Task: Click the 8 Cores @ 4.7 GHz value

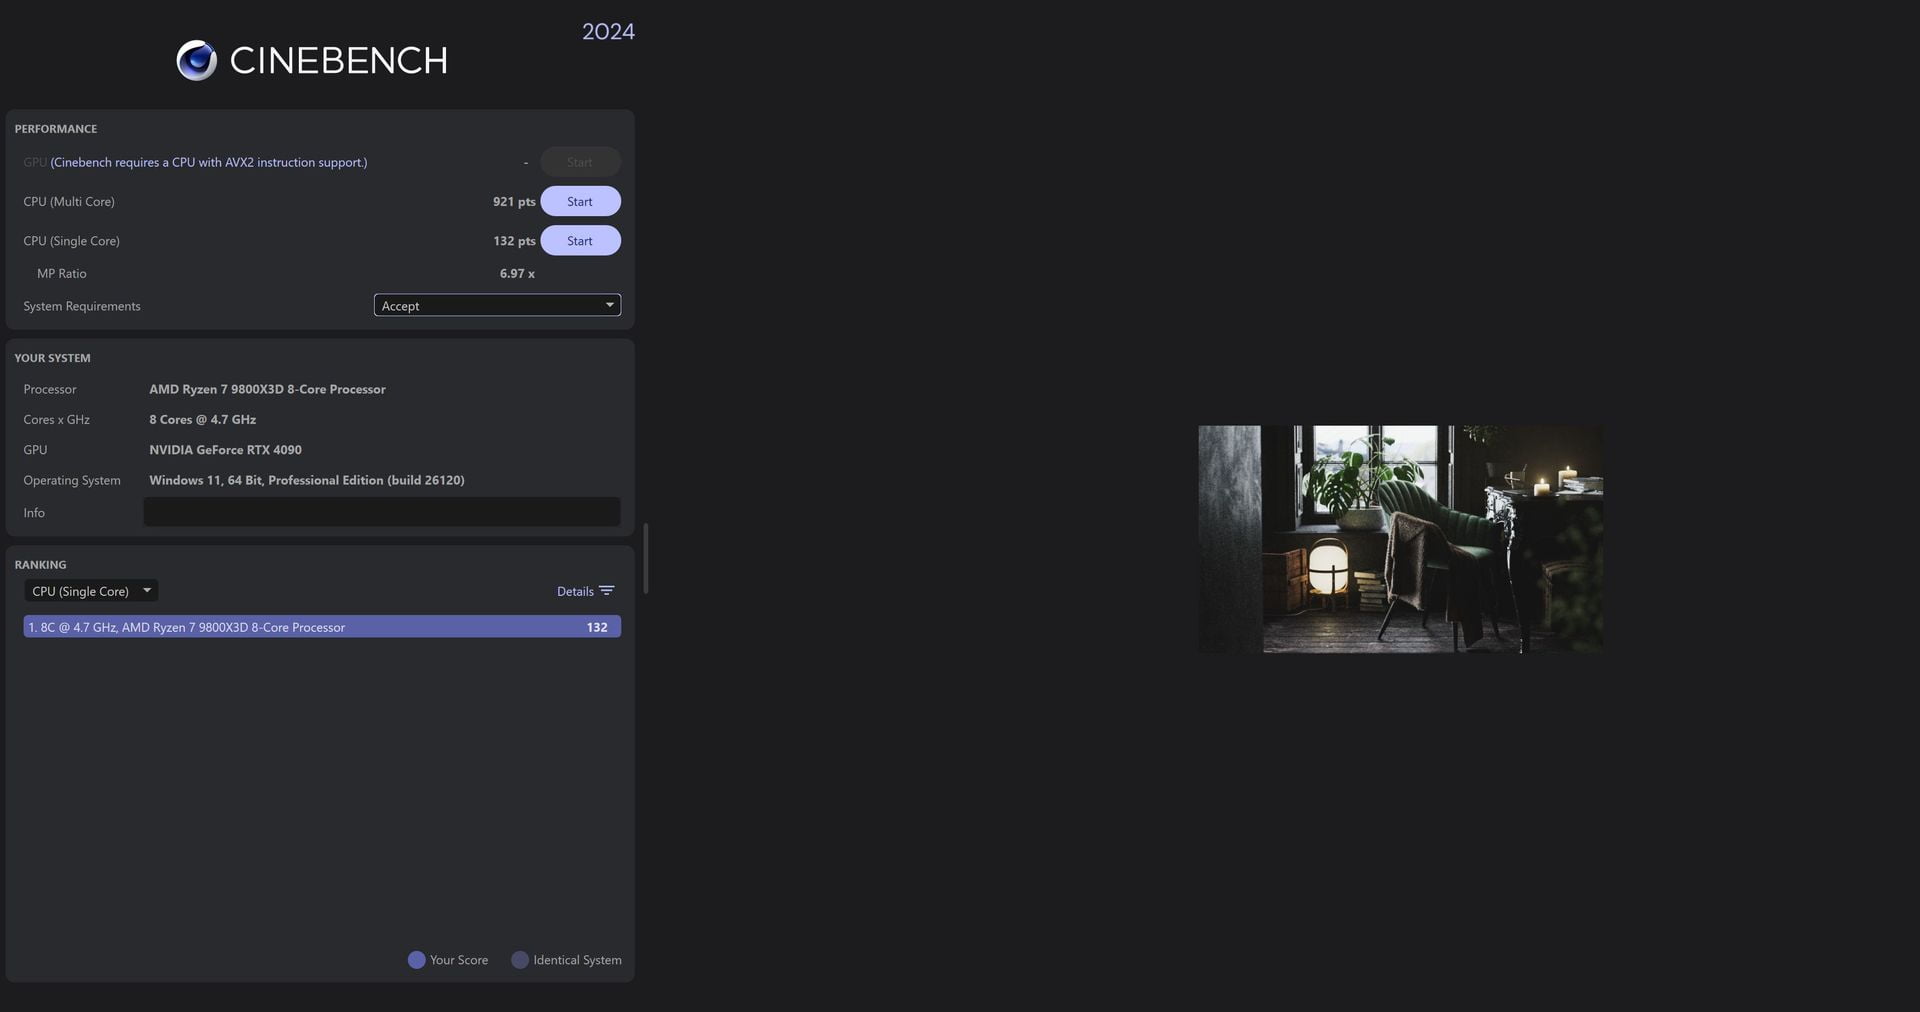Action: 203,420
